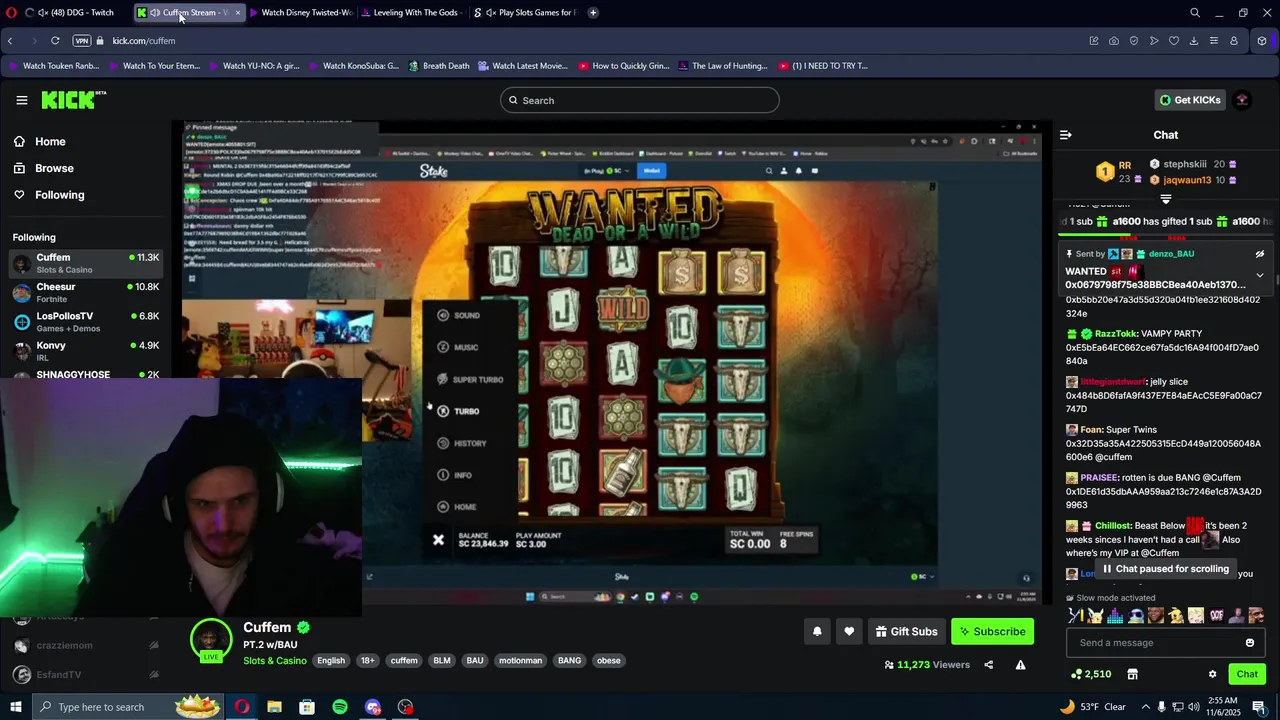Click the English language tag

pos(331,661)
